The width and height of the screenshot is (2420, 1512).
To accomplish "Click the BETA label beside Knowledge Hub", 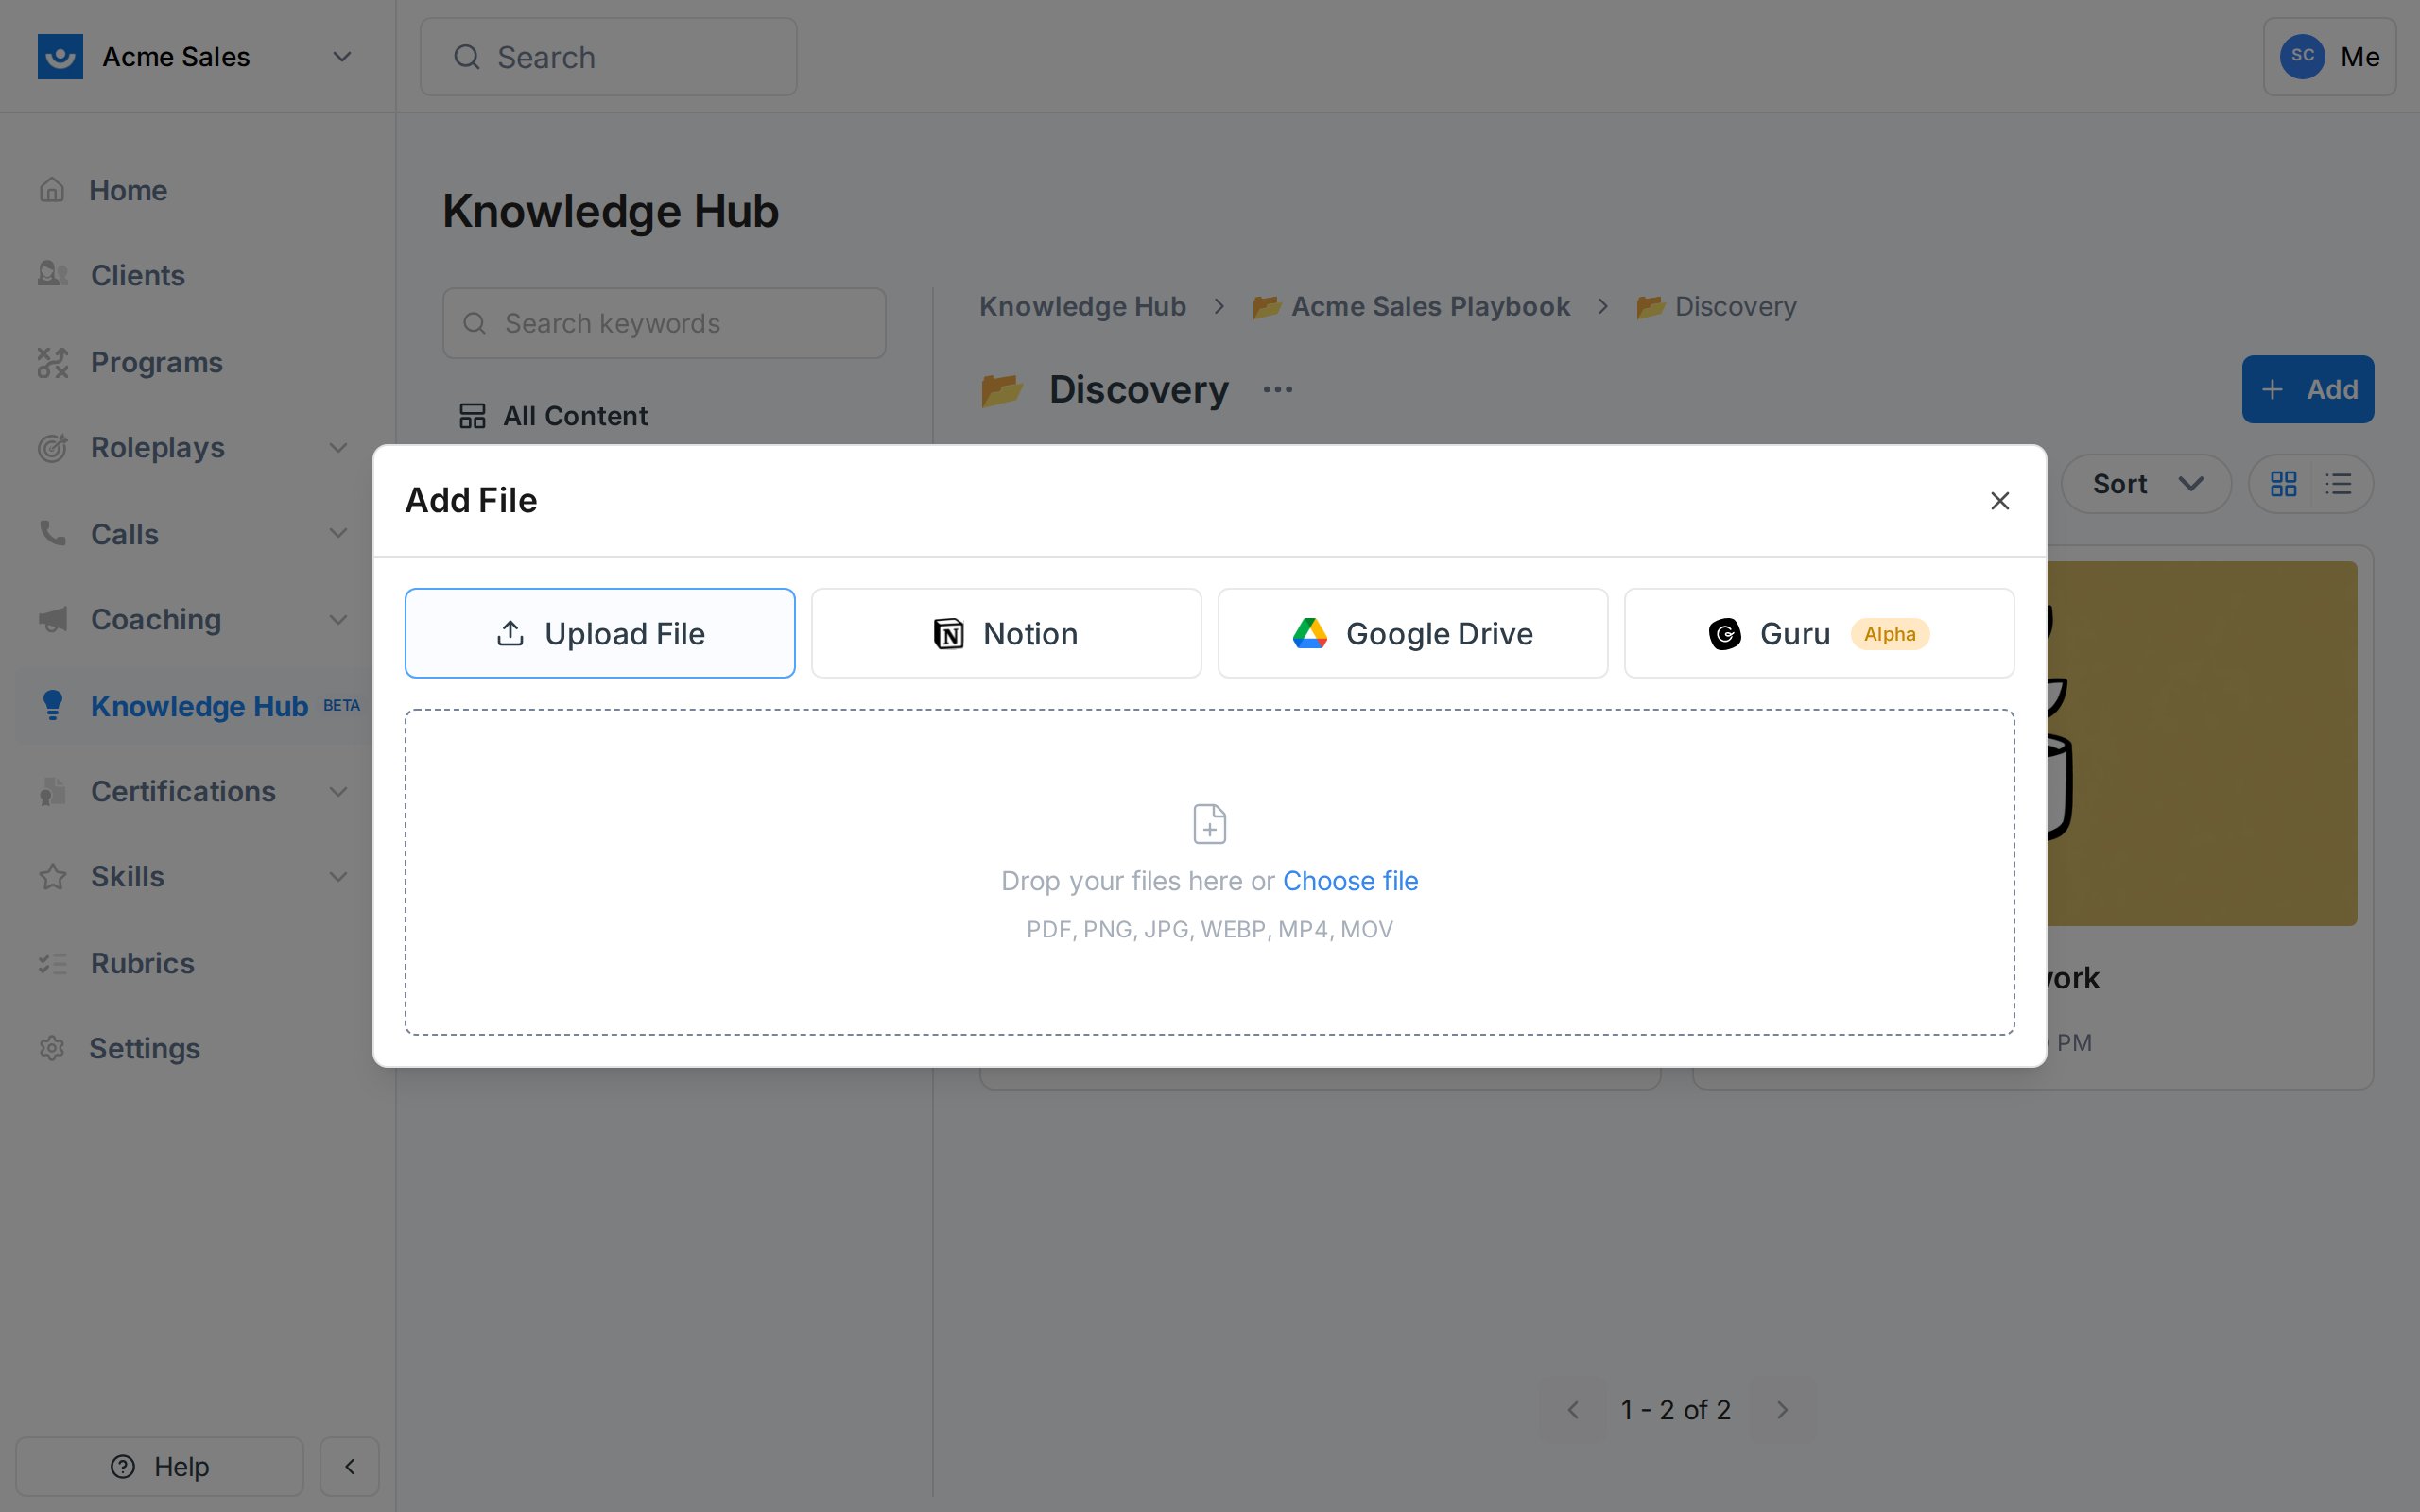I will (x=341, y=705).
